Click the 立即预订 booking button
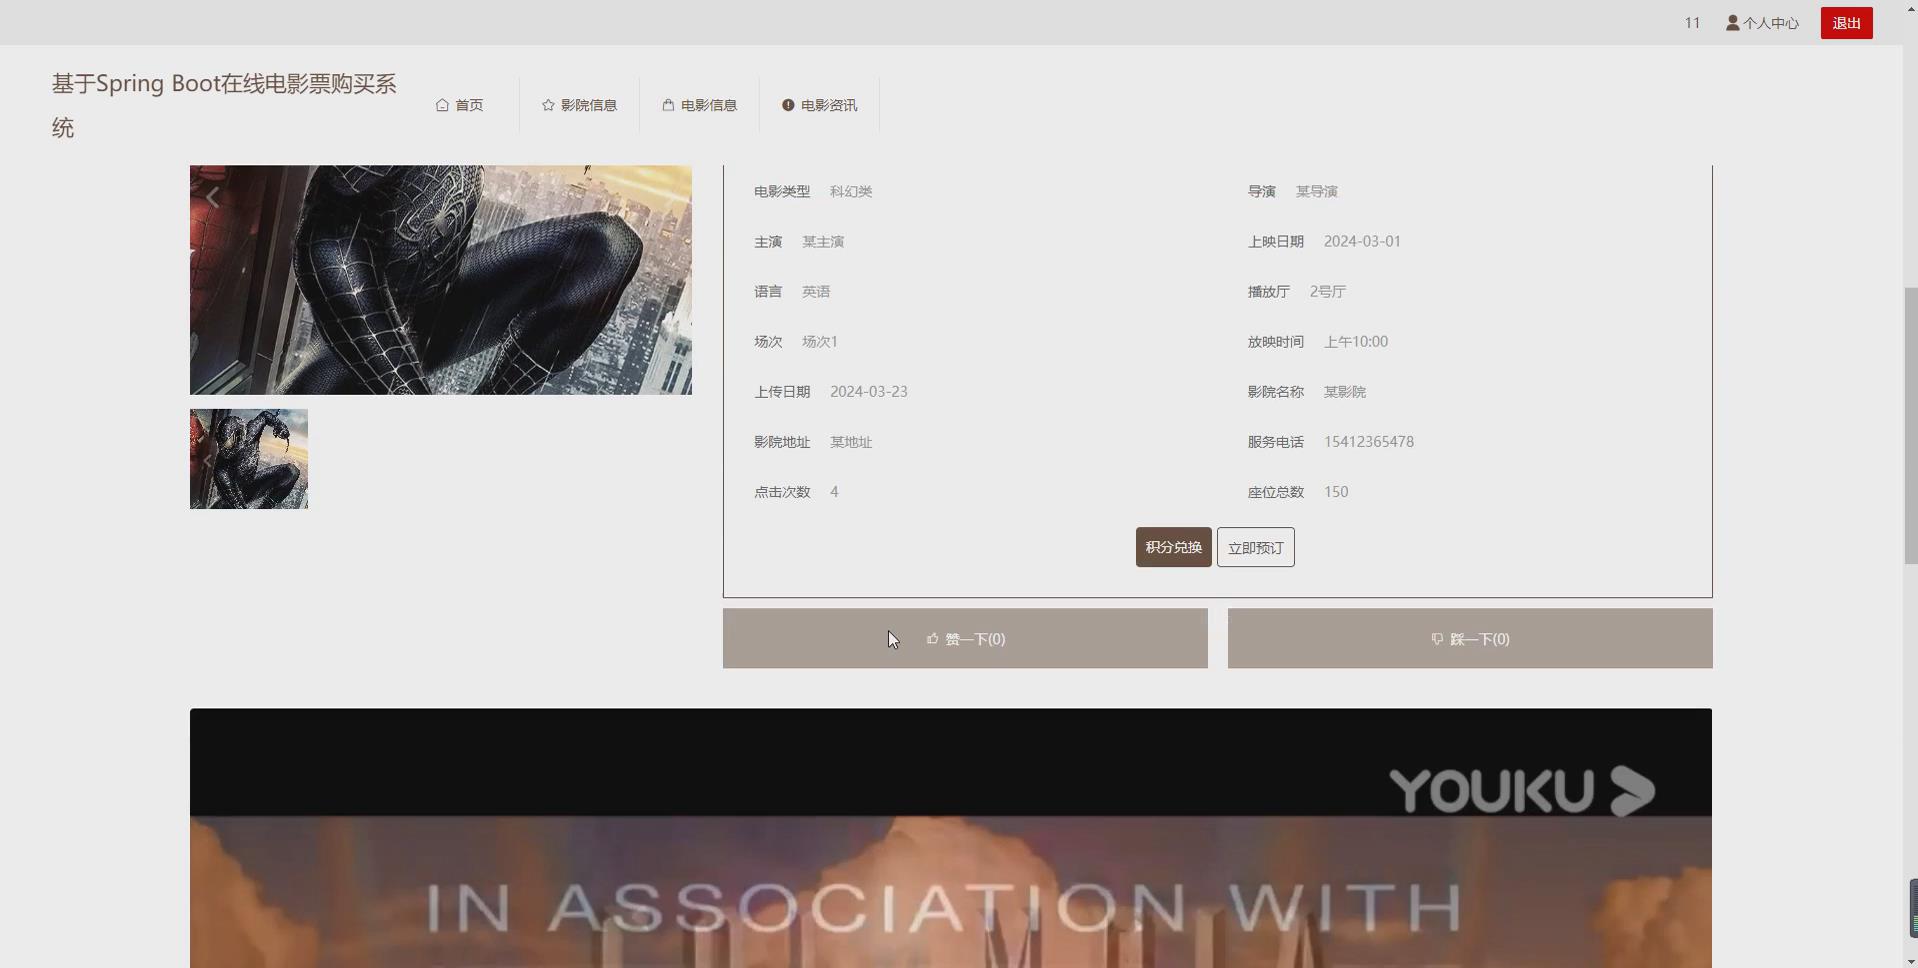1918x968 pixels. [1254, 547]
